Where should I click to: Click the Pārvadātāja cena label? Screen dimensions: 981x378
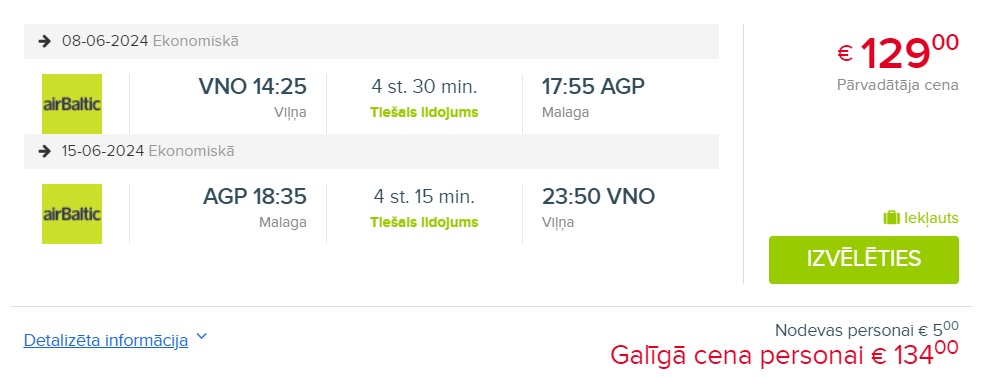897,85
